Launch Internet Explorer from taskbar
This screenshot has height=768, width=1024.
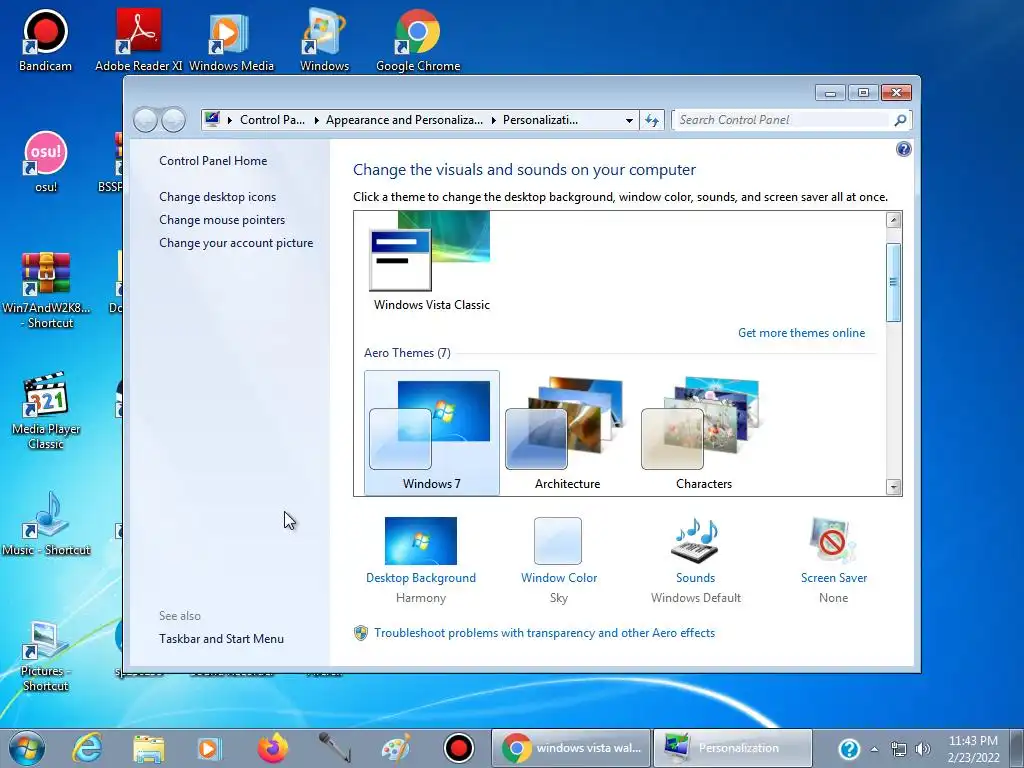click(x=87, y=748)
